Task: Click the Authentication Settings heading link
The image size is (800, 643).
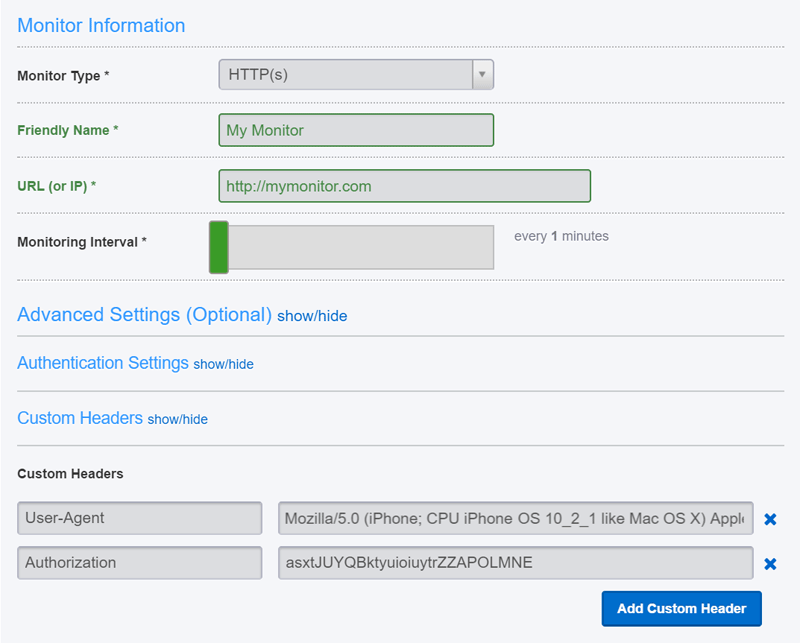Action: pyautogui.click(x=103, y=363)
